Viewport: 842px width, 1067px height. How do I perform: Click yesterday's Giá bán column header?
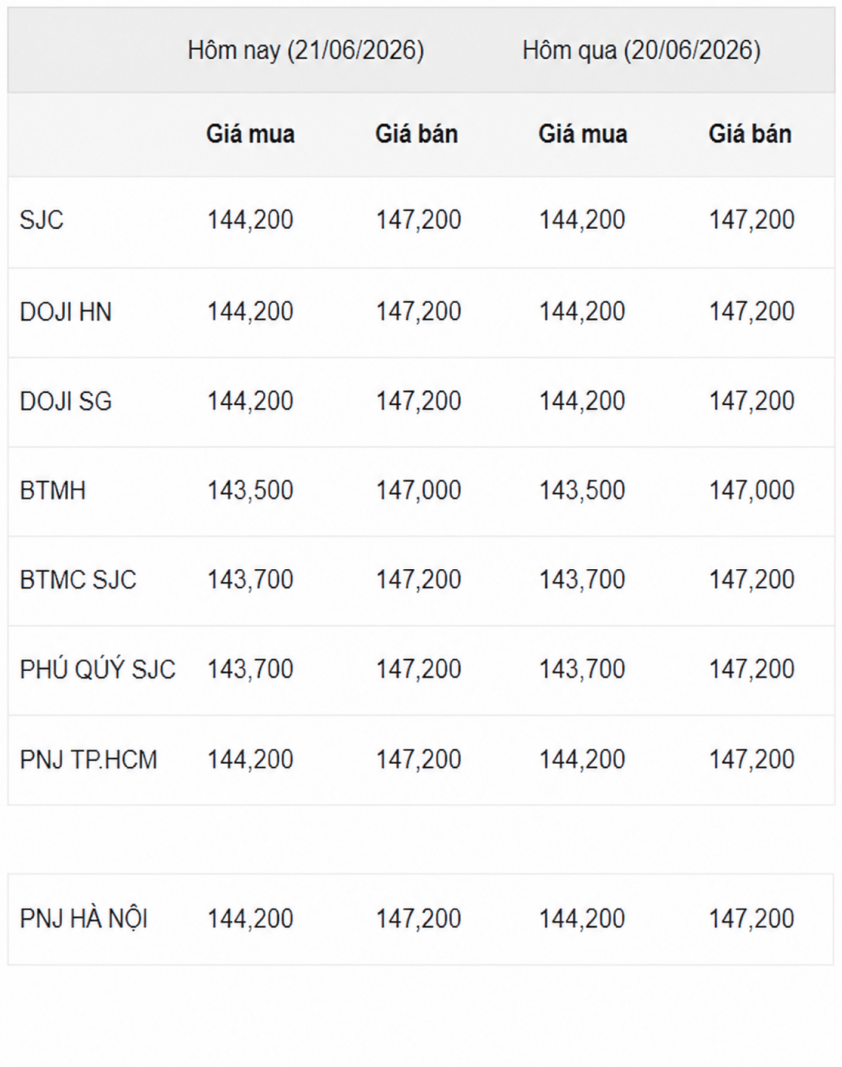click(x=750, y=134)
